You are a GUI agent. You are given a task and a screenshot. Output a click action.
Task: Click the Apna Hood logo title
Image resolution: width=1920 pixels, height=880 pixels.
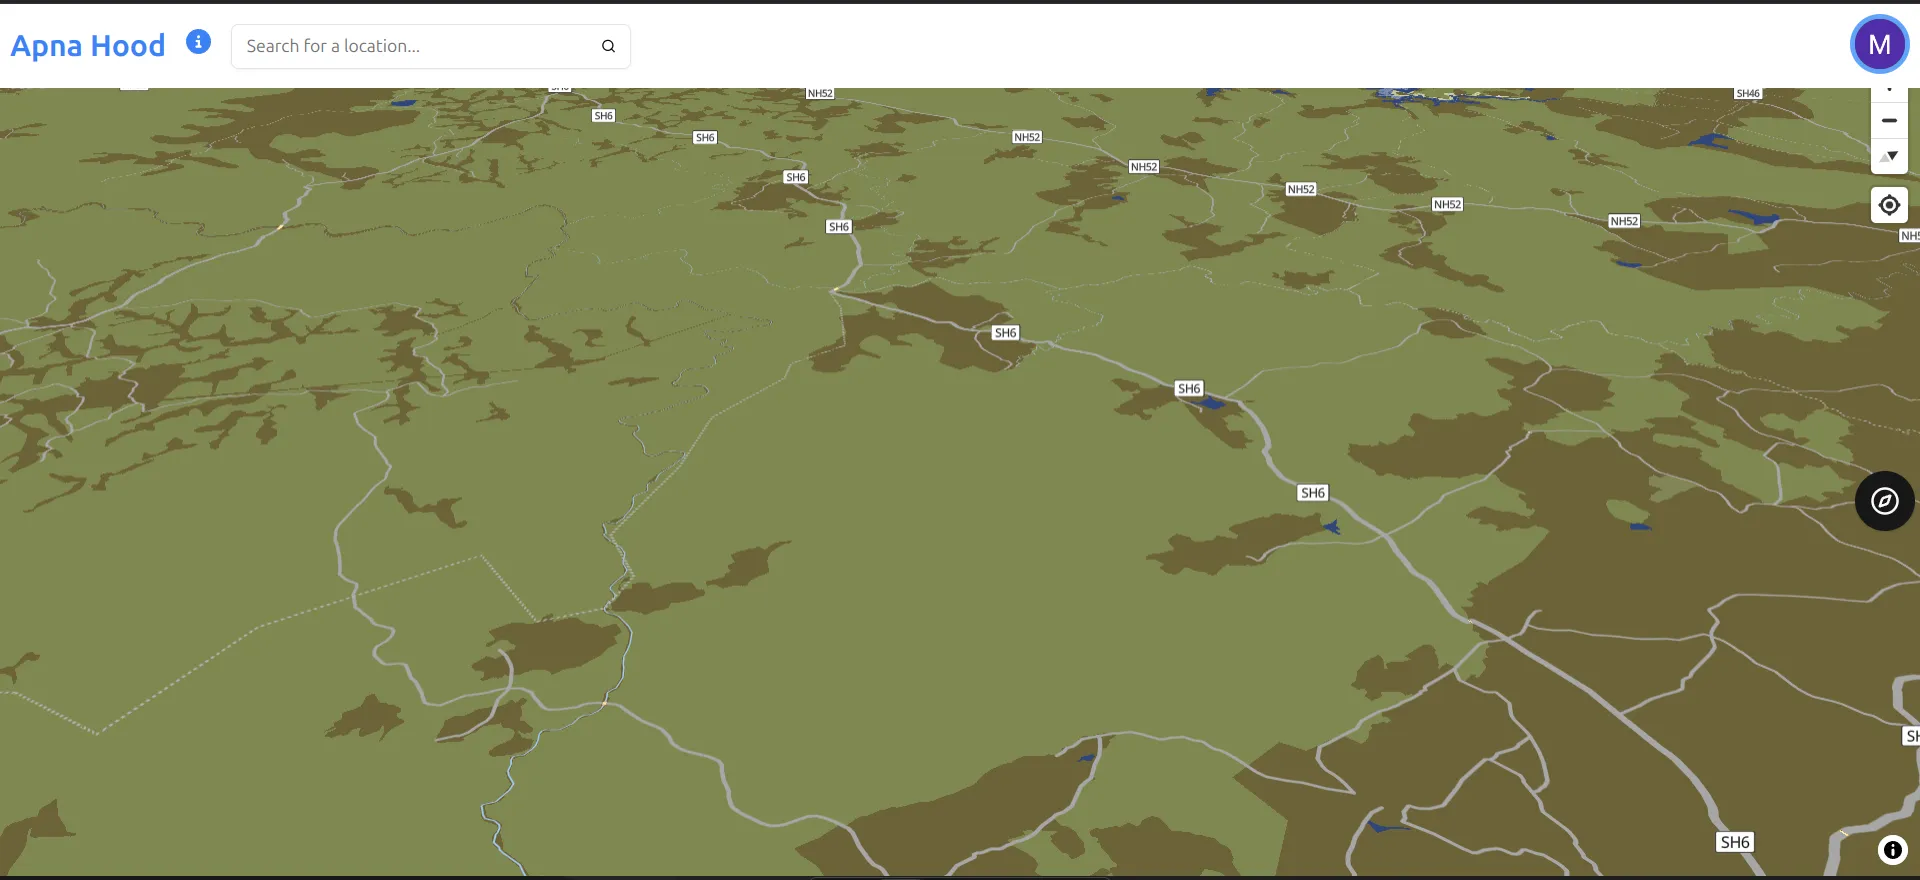pos(88,46)
